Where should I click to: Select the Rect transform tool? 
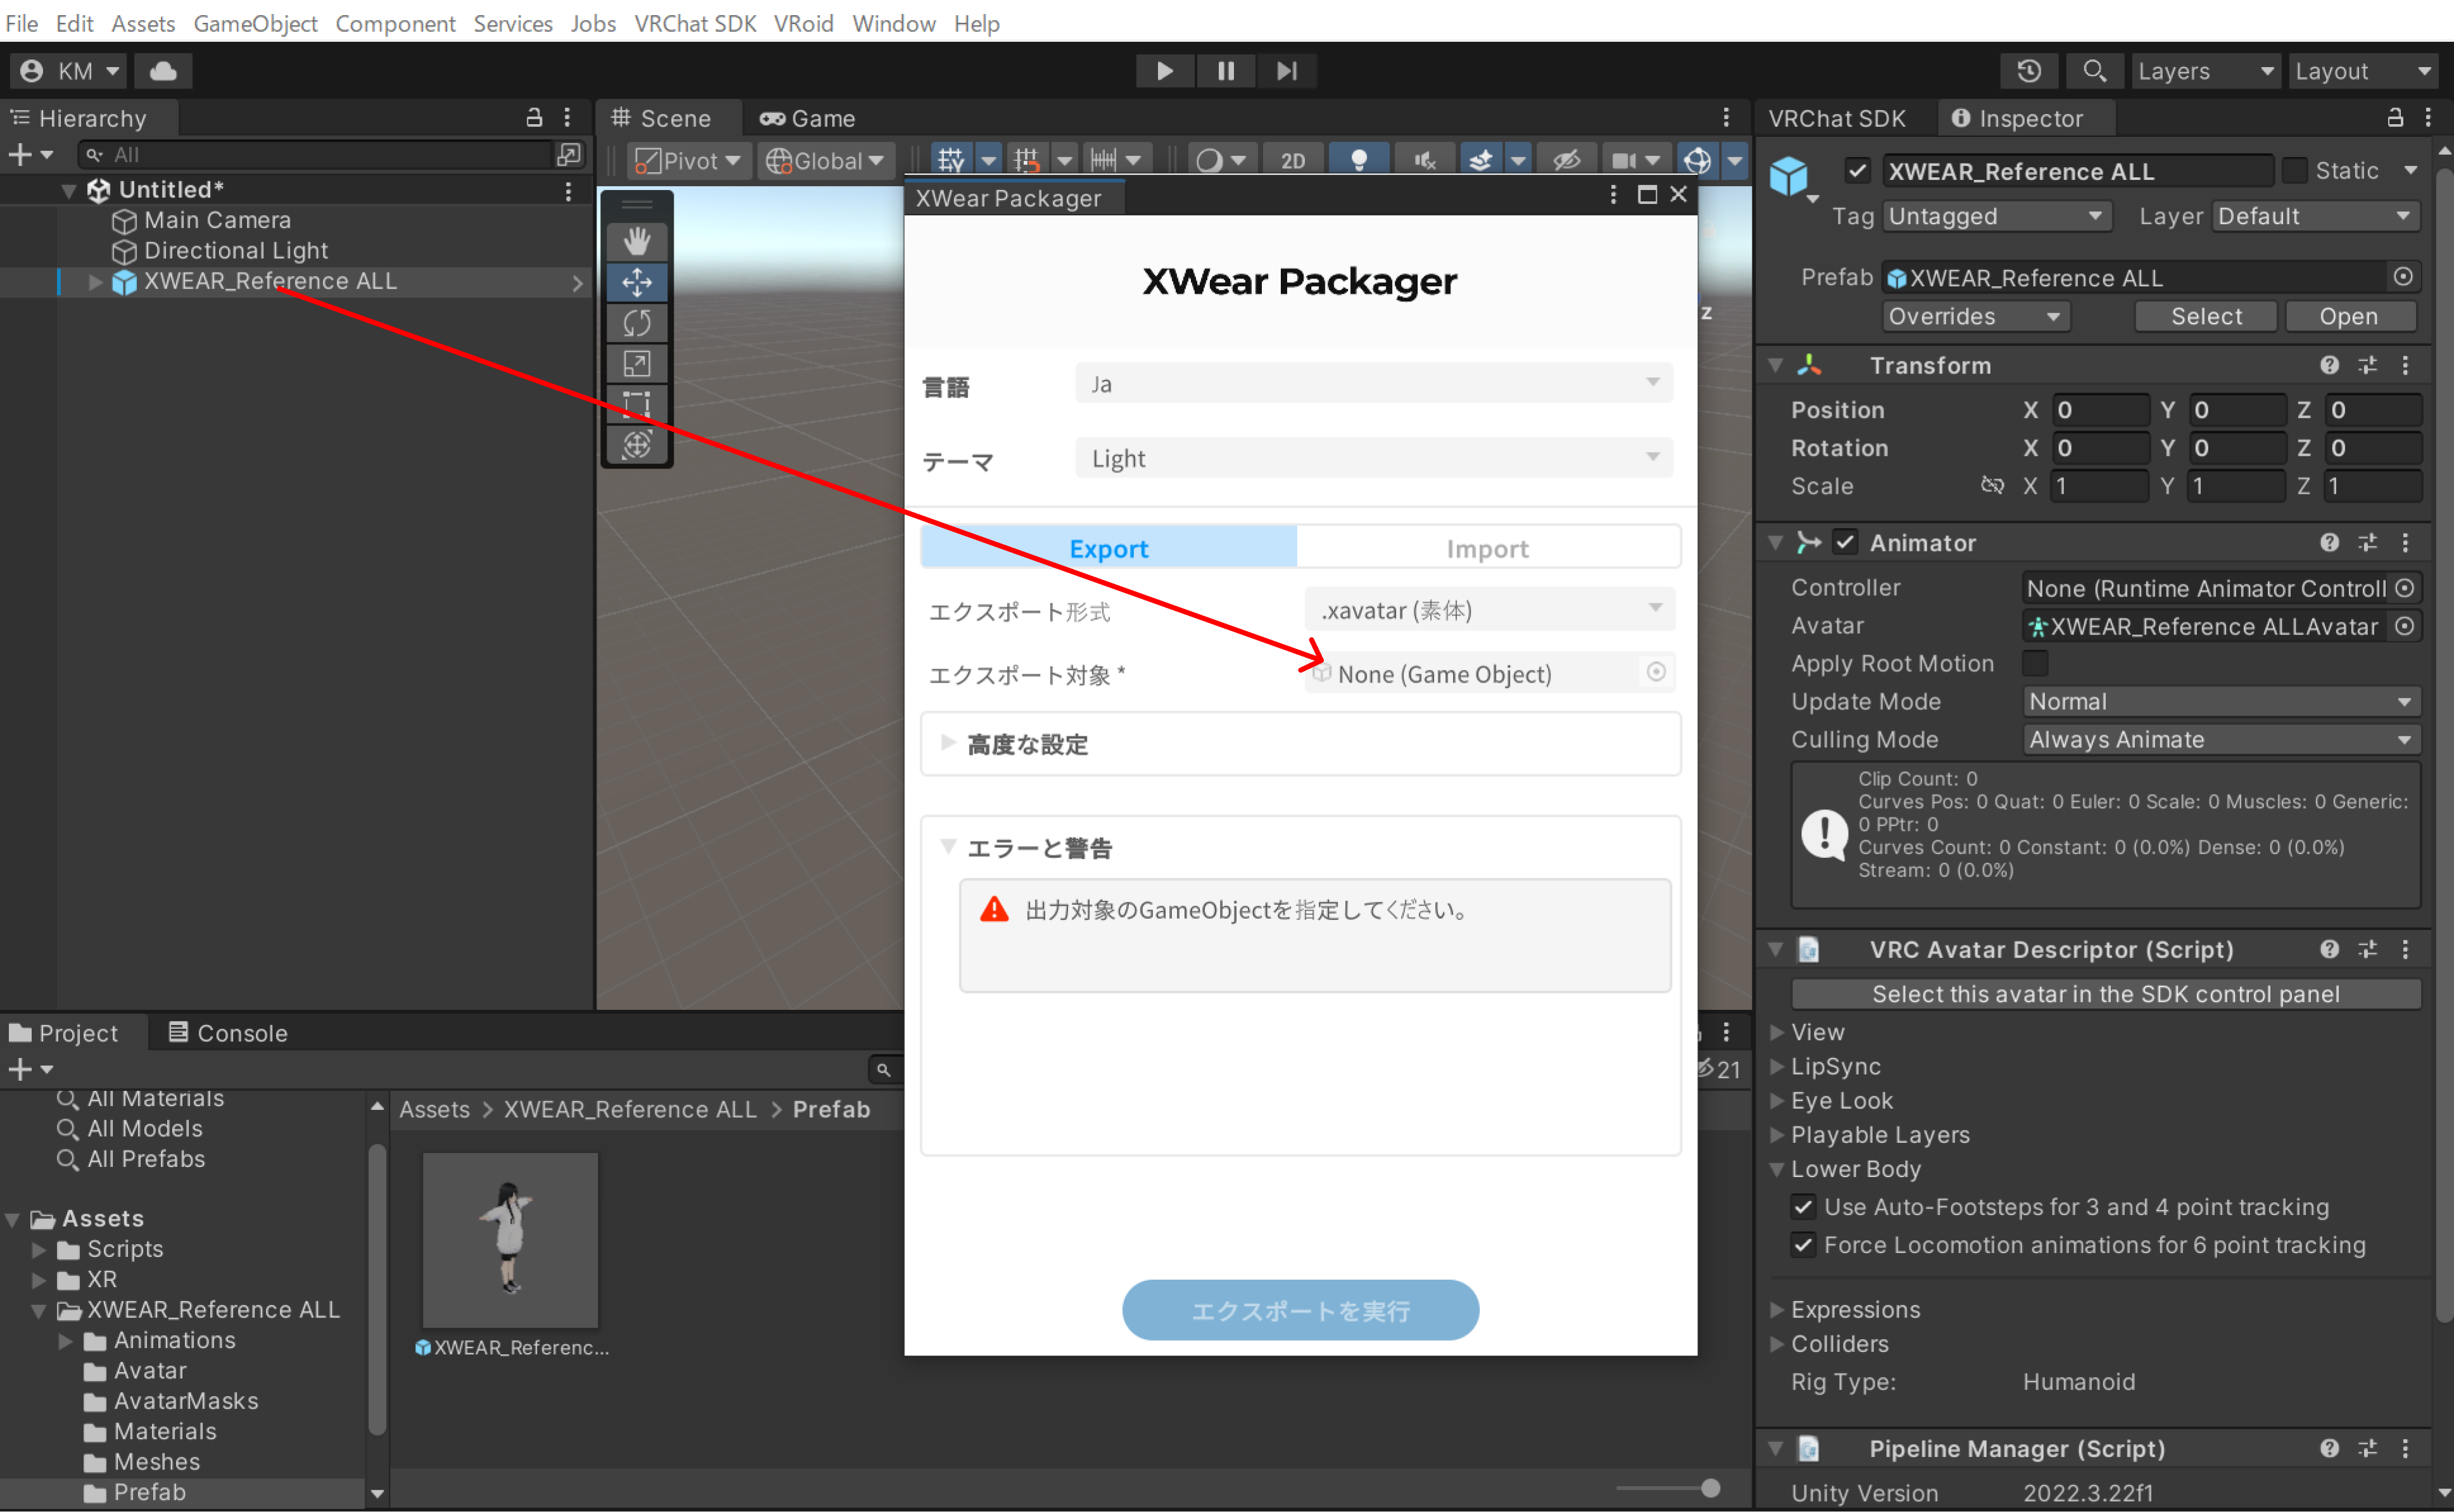(x=637, y=404)
